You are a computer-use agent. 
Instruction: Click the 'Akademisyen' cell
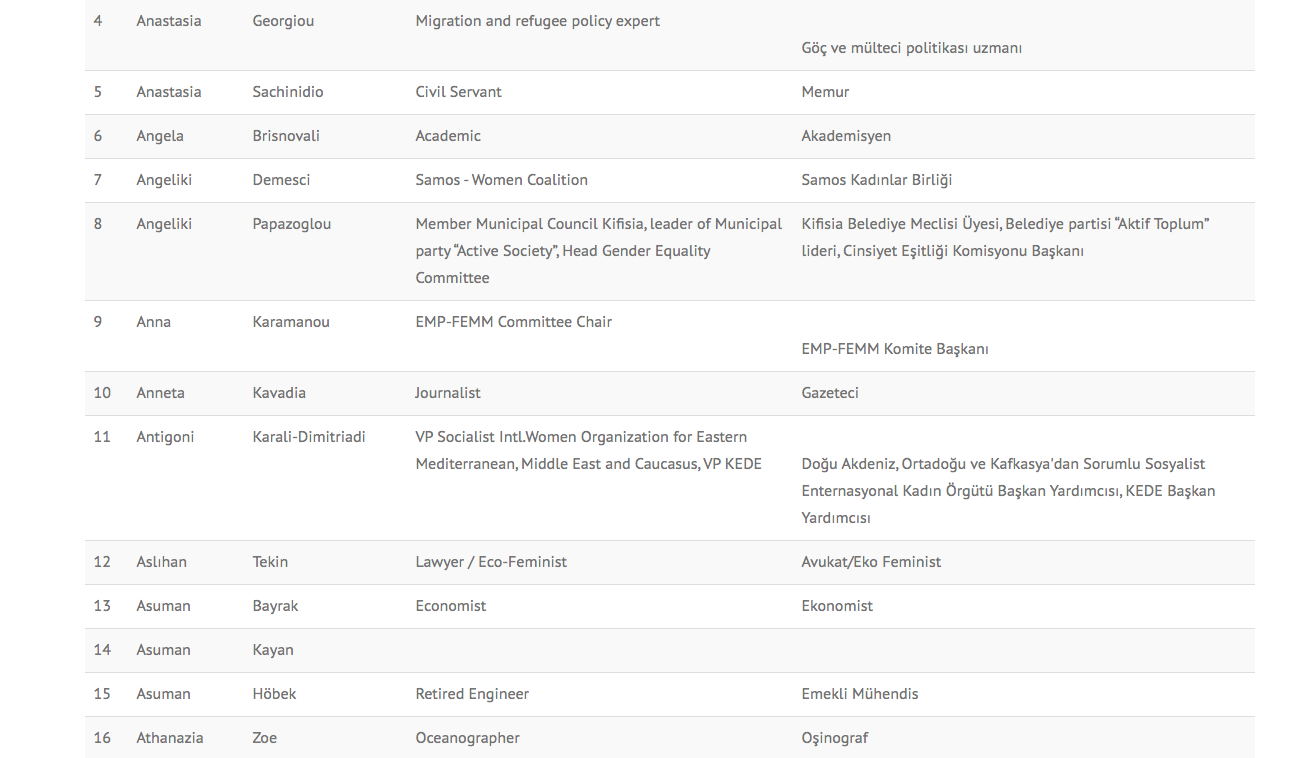coord(845,136)
